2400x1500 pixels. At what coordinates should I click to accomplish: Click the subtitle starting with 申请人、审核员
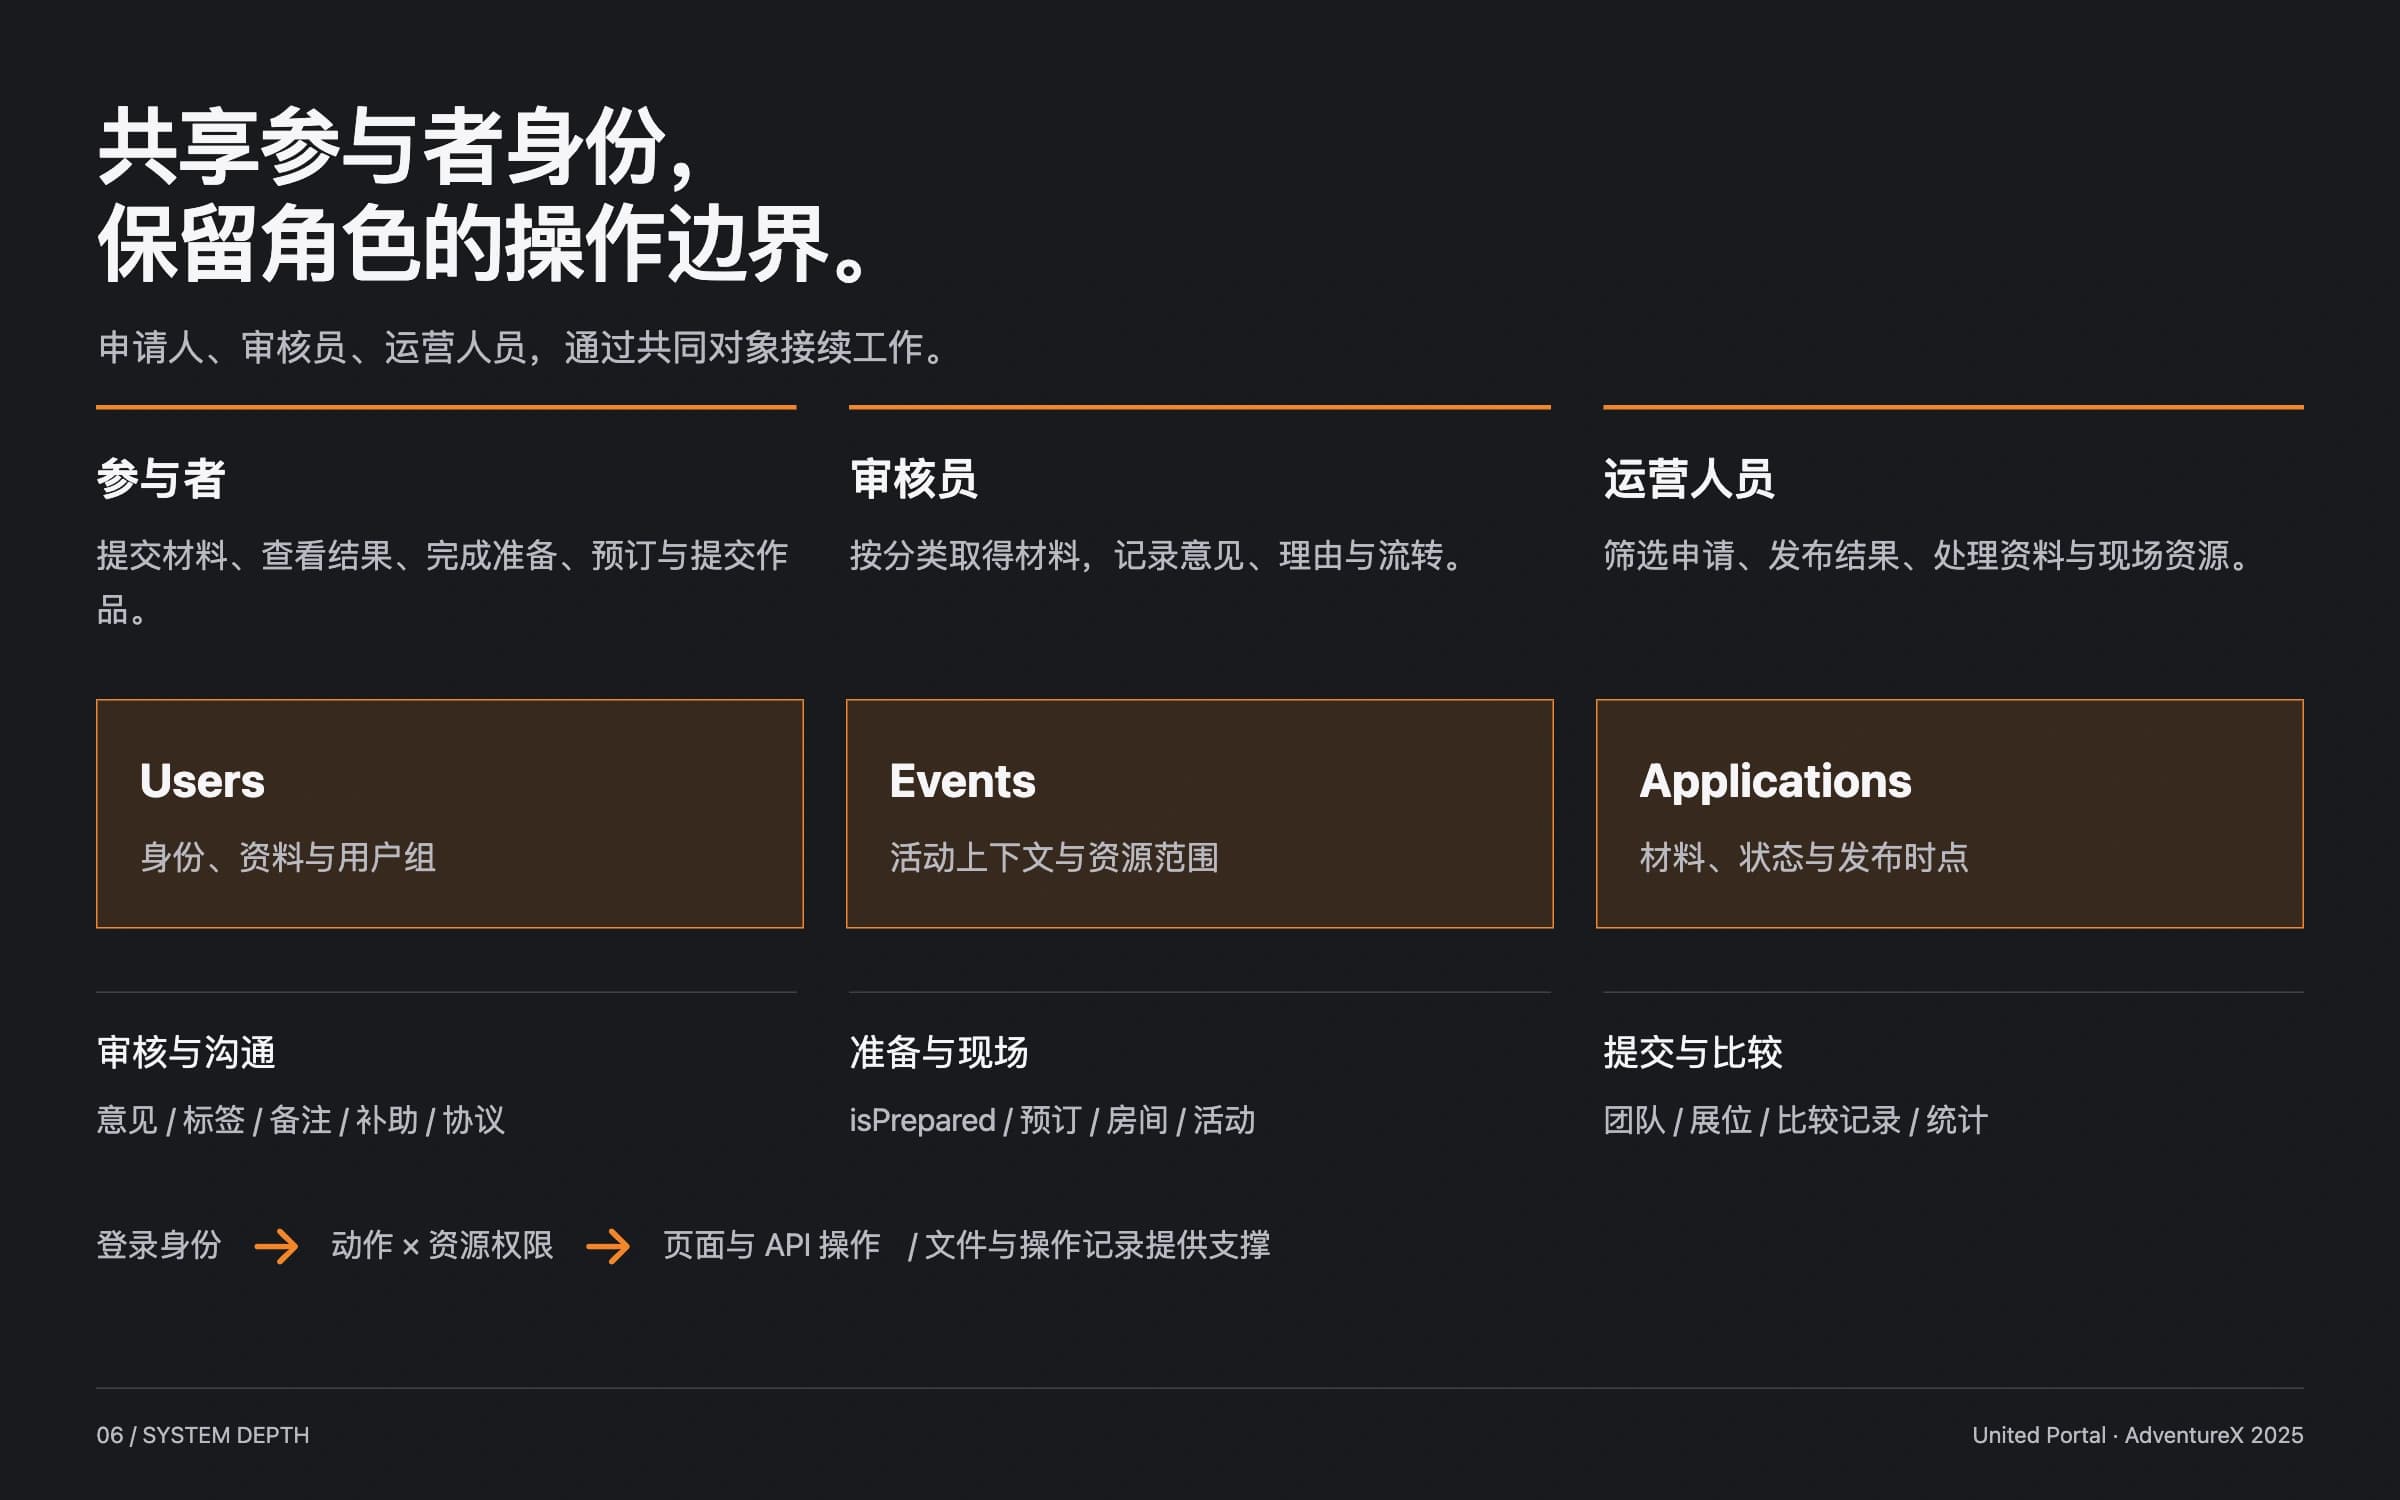point(521,348)
